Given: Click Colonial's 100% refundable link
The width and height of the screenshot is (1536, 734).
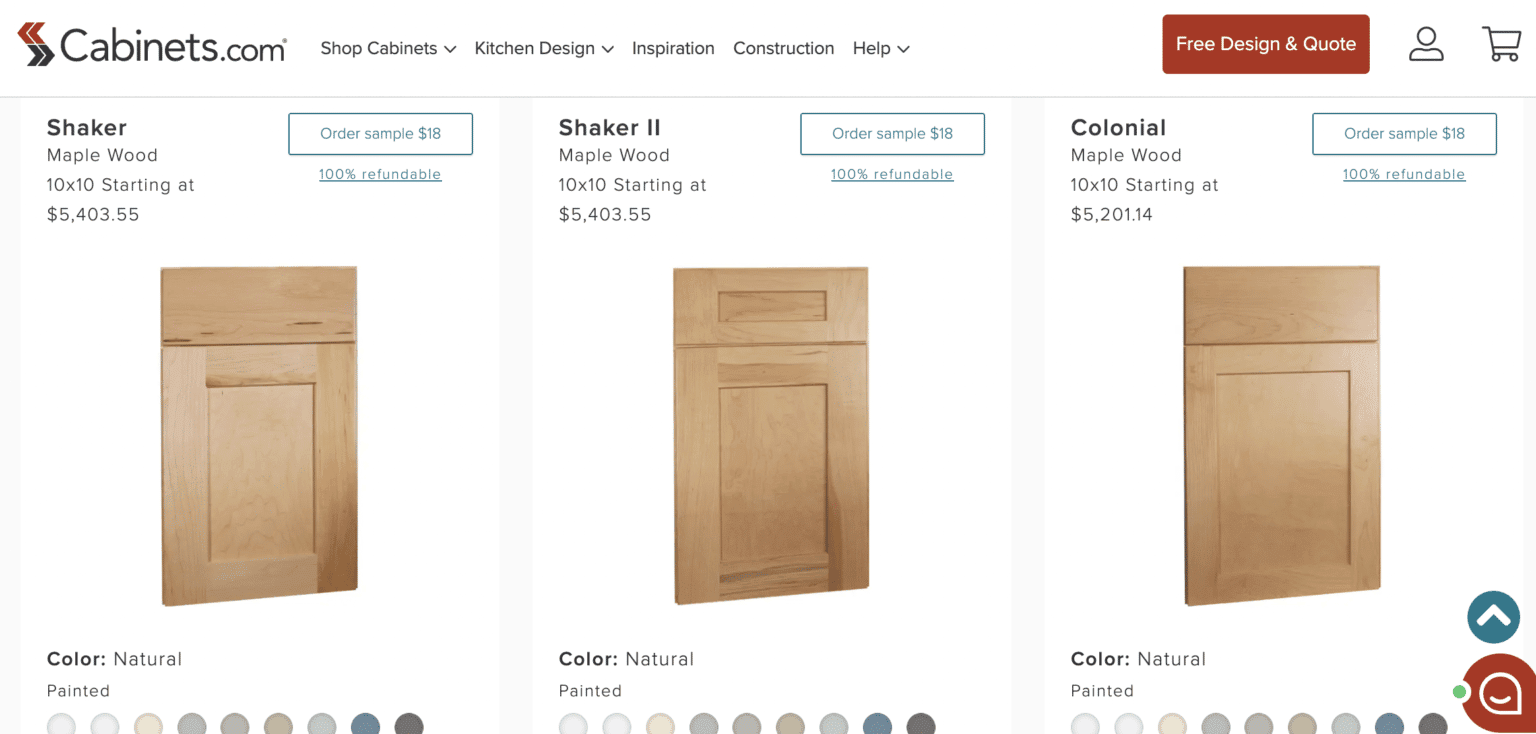Looking at the screenshot, I should 1404,174.
